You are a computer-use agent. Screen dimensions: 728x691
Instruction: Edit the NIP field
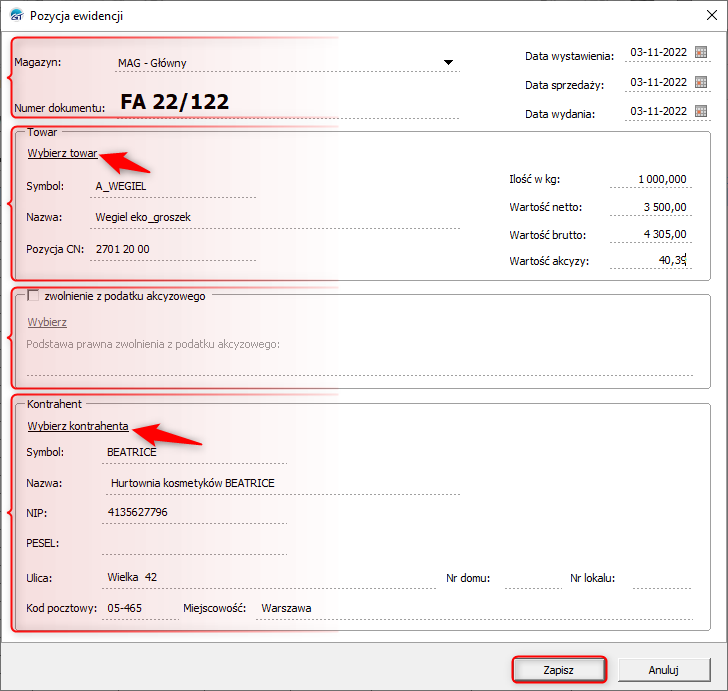pos(194,513)
